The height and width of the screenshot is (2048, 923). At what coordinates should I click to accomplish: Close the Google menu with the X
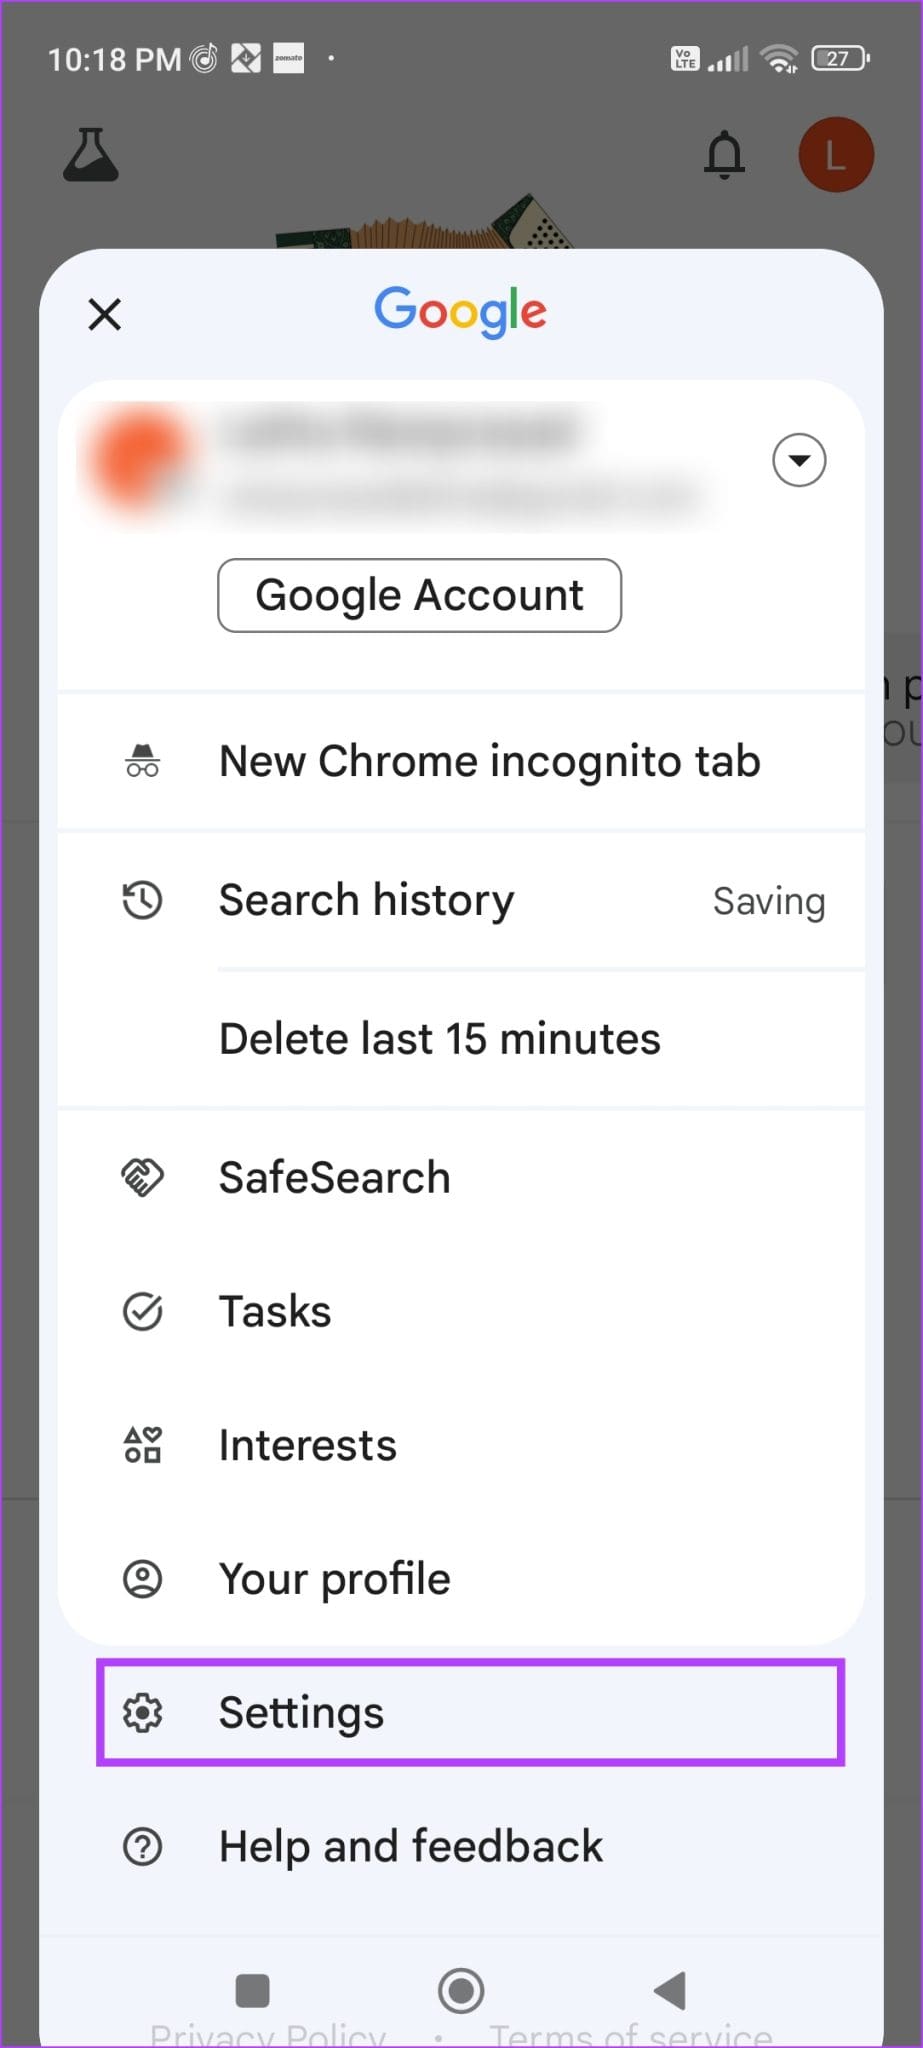coord(103,314)
